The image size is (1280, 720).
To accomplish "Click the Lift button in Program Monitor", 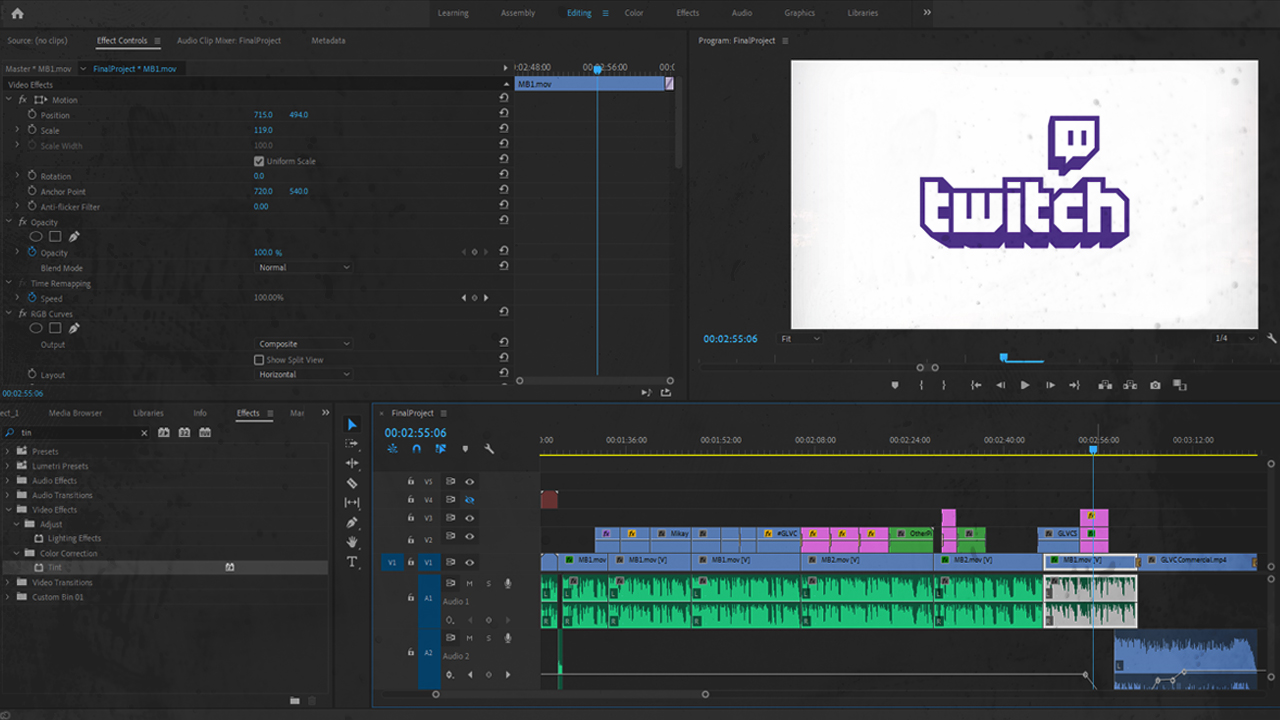I will (1105, 385).
